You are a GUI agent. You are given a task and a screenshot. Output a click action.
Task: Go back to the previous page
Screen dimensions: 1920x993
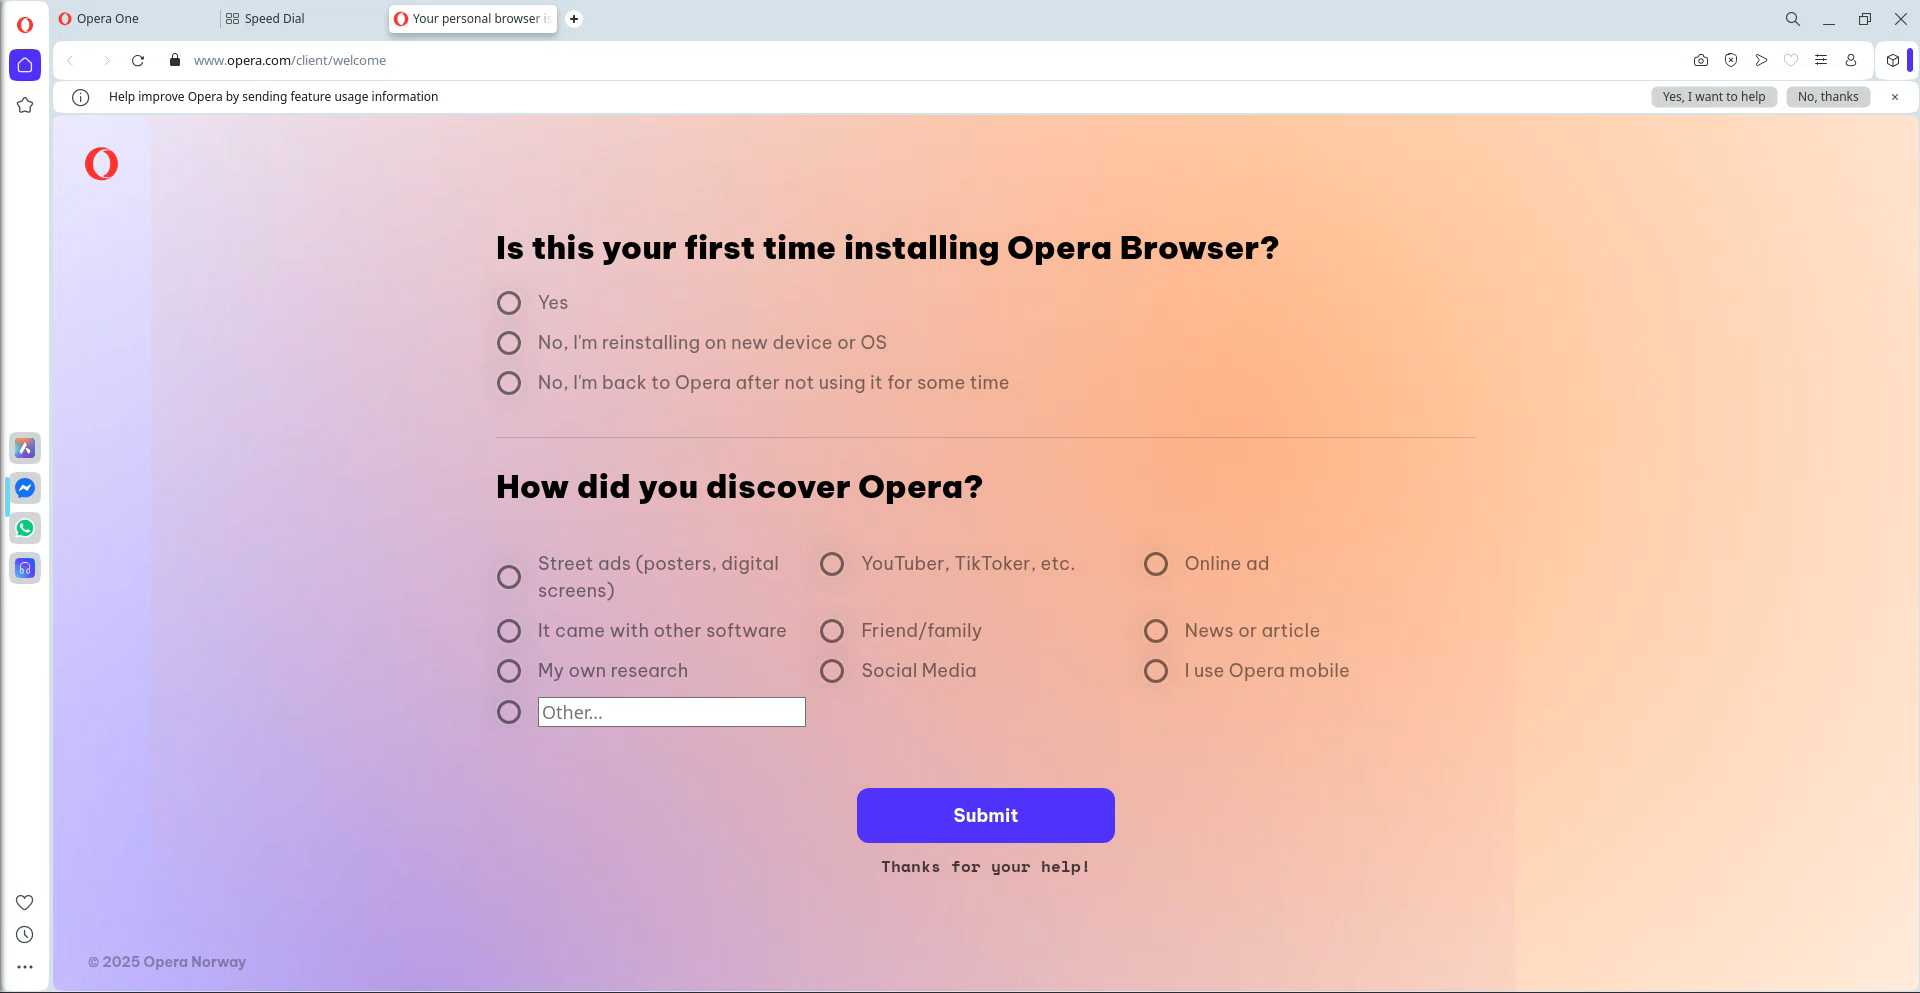tap(70, 60)
